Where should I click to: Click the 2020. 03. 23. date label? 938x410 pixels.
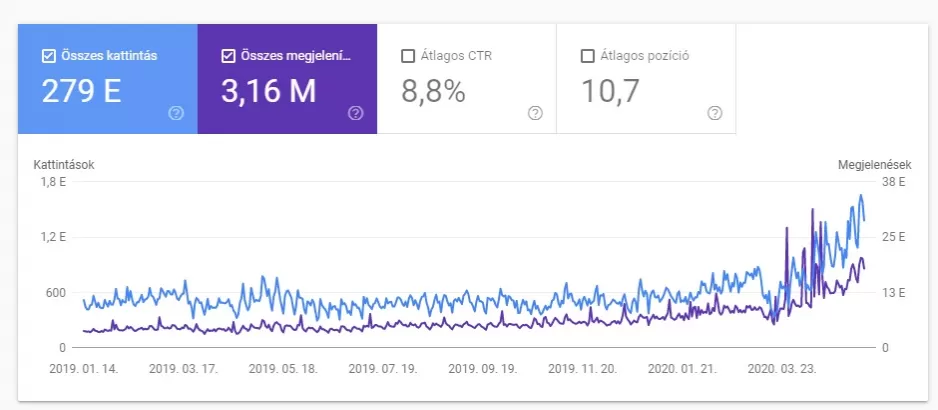[x=782, y=369]
